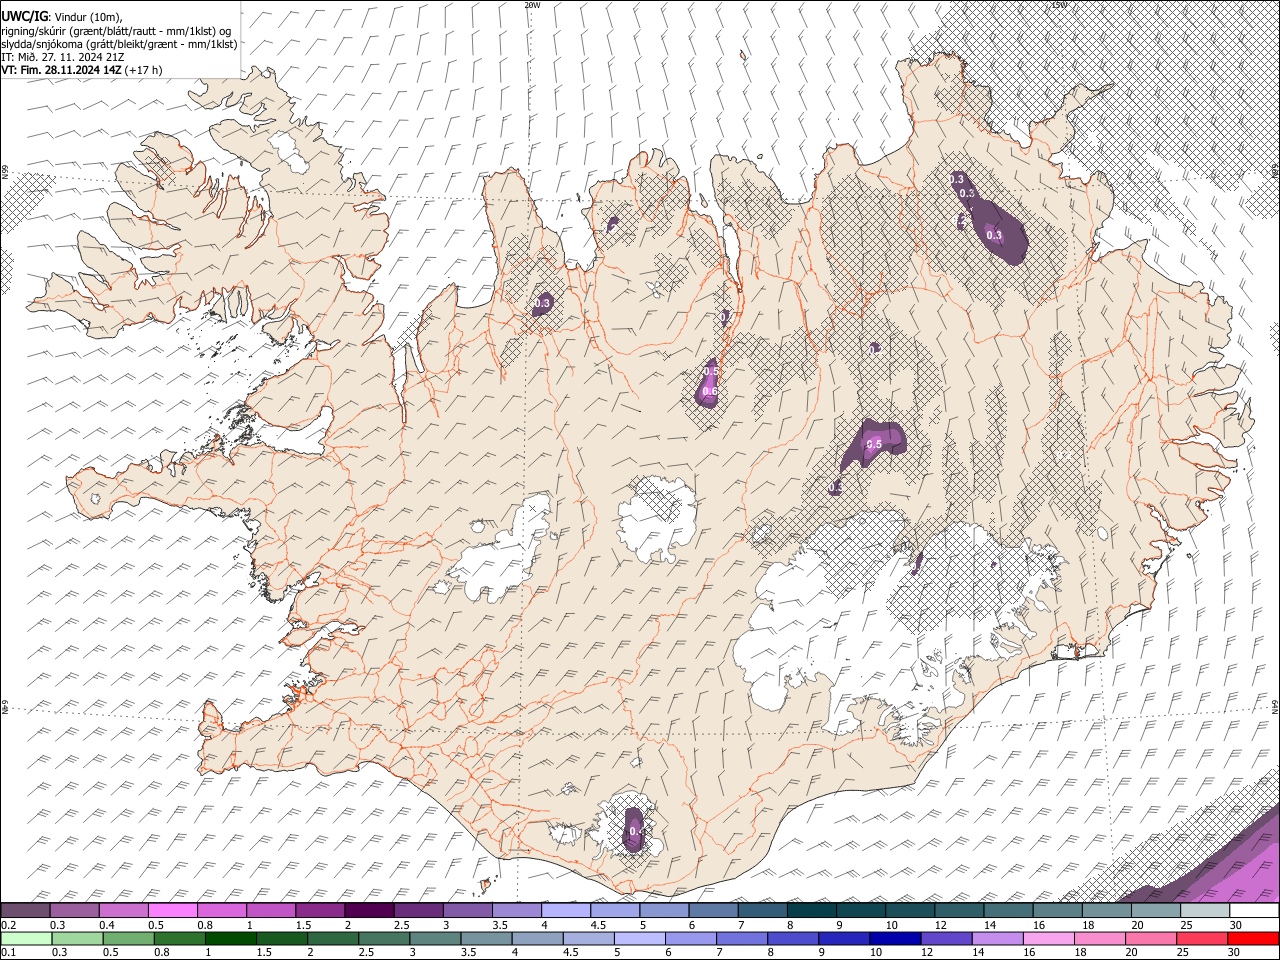Image resolution: width=1280 pixels, height=960 pixels.
Task: Select upper legend swatch for 0.8–1
Action: point(222,910)
